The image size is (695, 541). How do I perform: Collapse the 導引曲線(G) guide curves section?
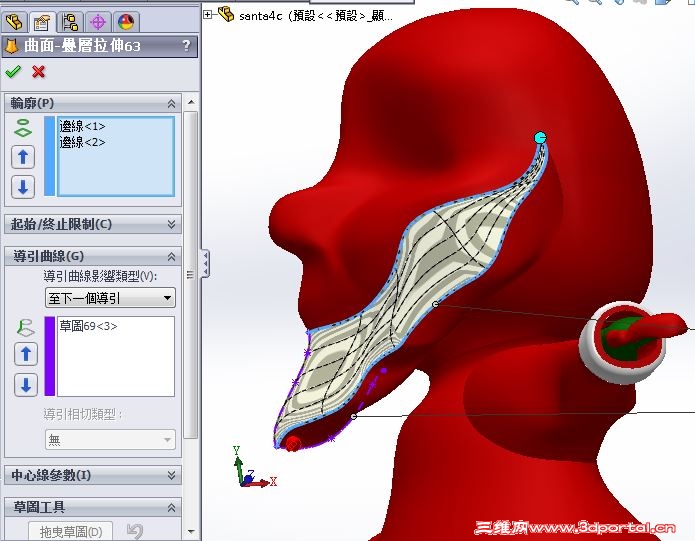click(172, 257)
